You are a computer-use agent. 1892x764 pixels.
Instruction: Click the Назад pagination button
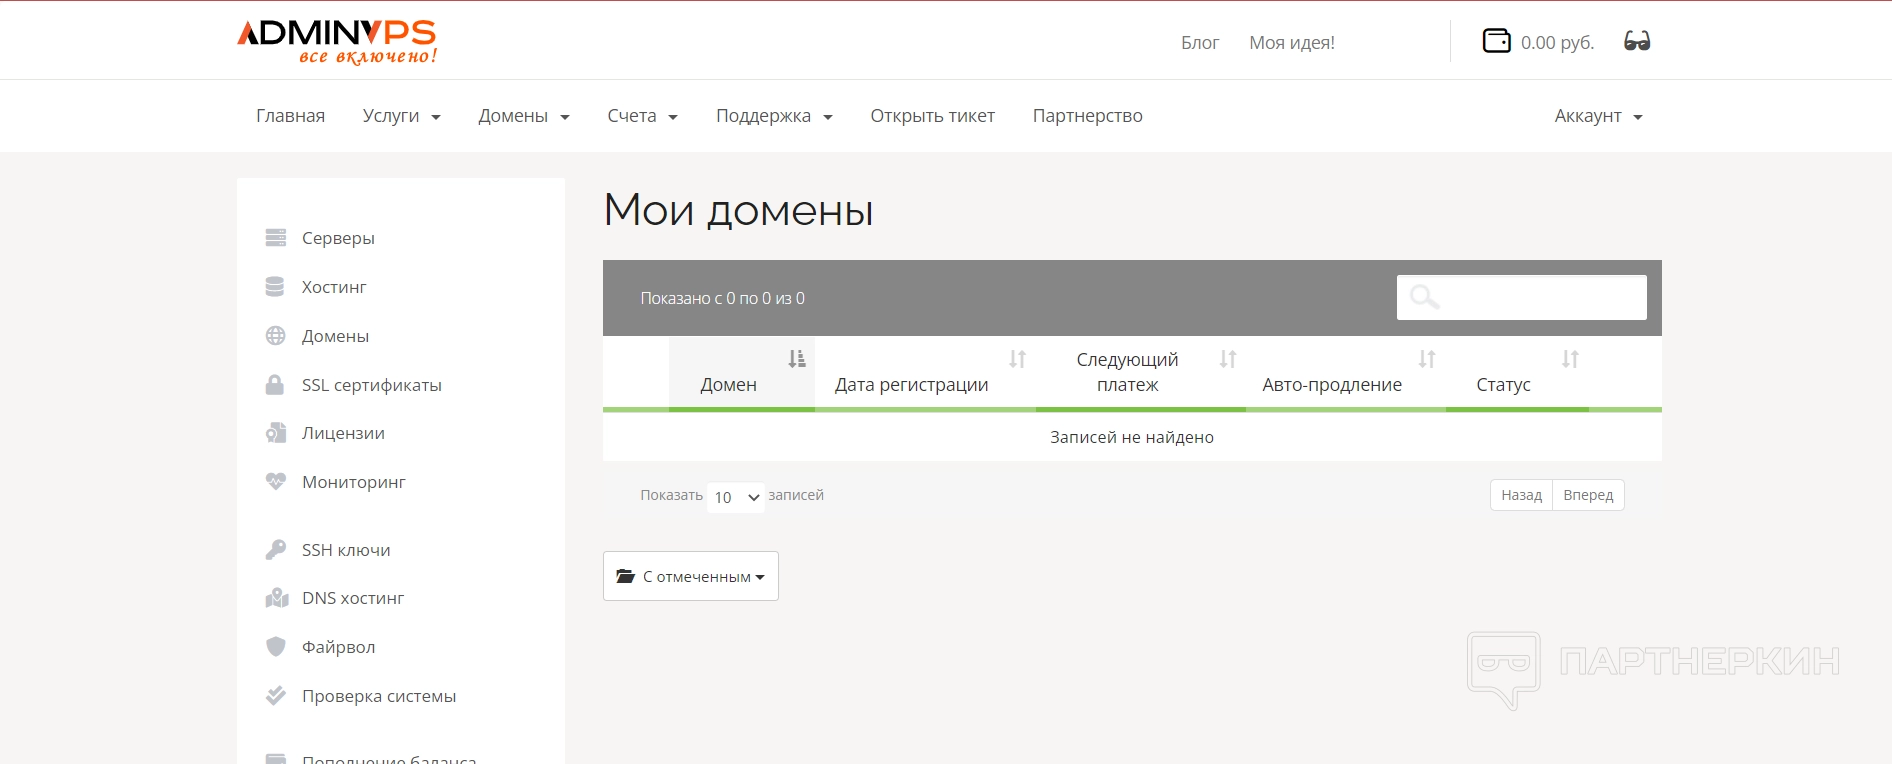tap(1522, 495)
